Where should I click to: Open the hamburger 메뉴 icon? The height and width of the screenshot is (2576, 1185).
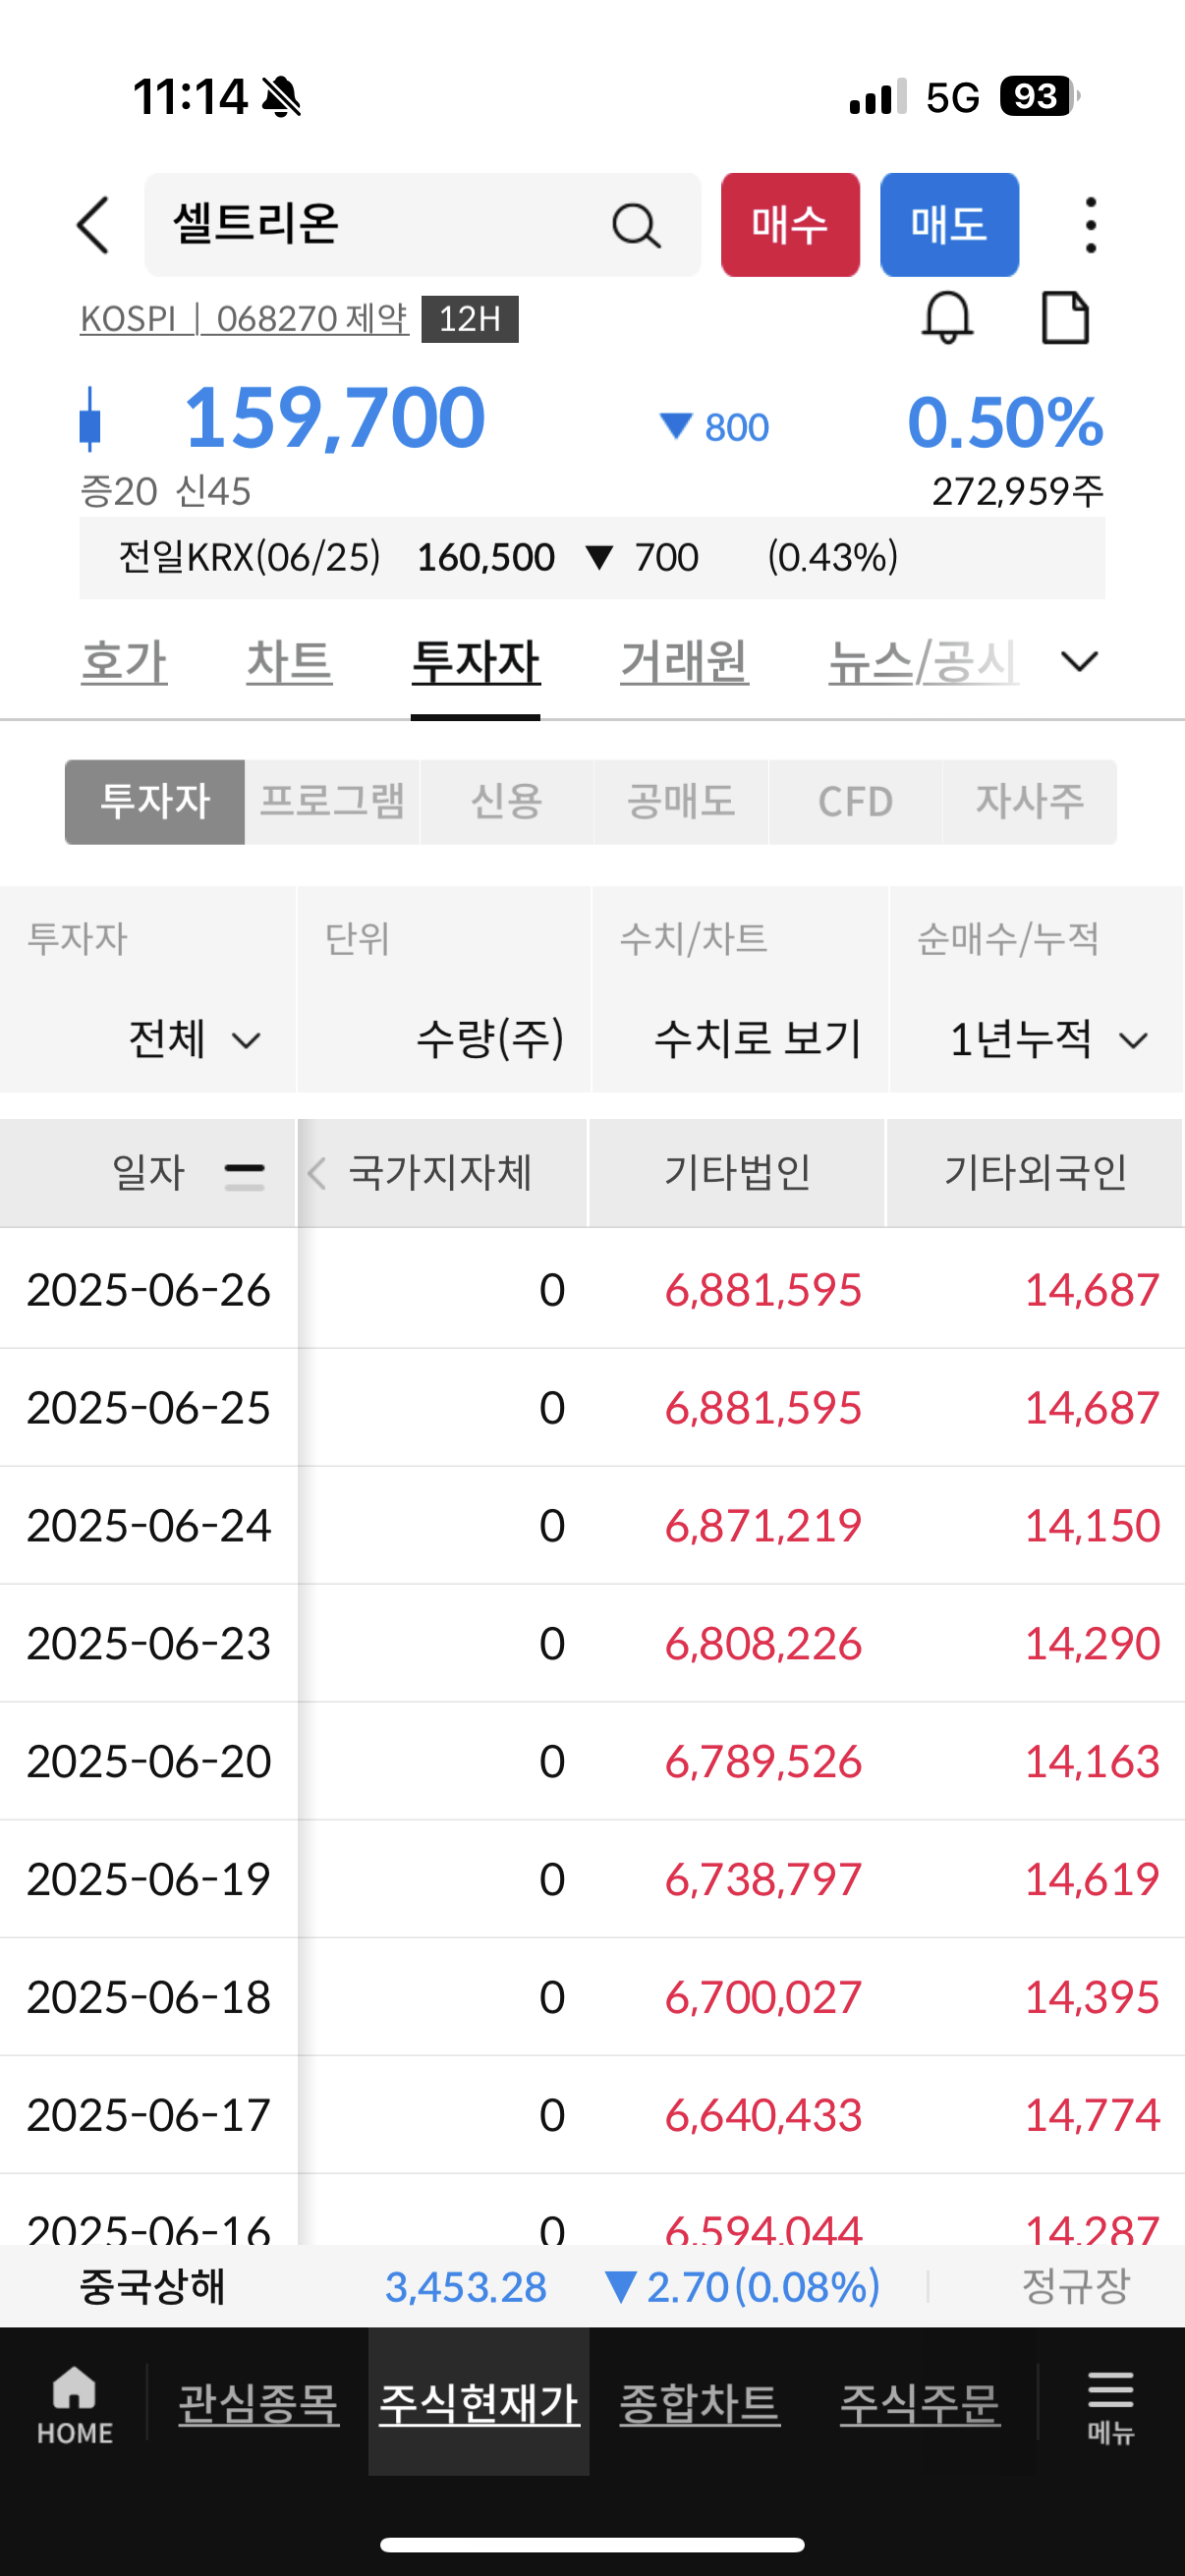pyautogui.click(x=1110, y=2405)
